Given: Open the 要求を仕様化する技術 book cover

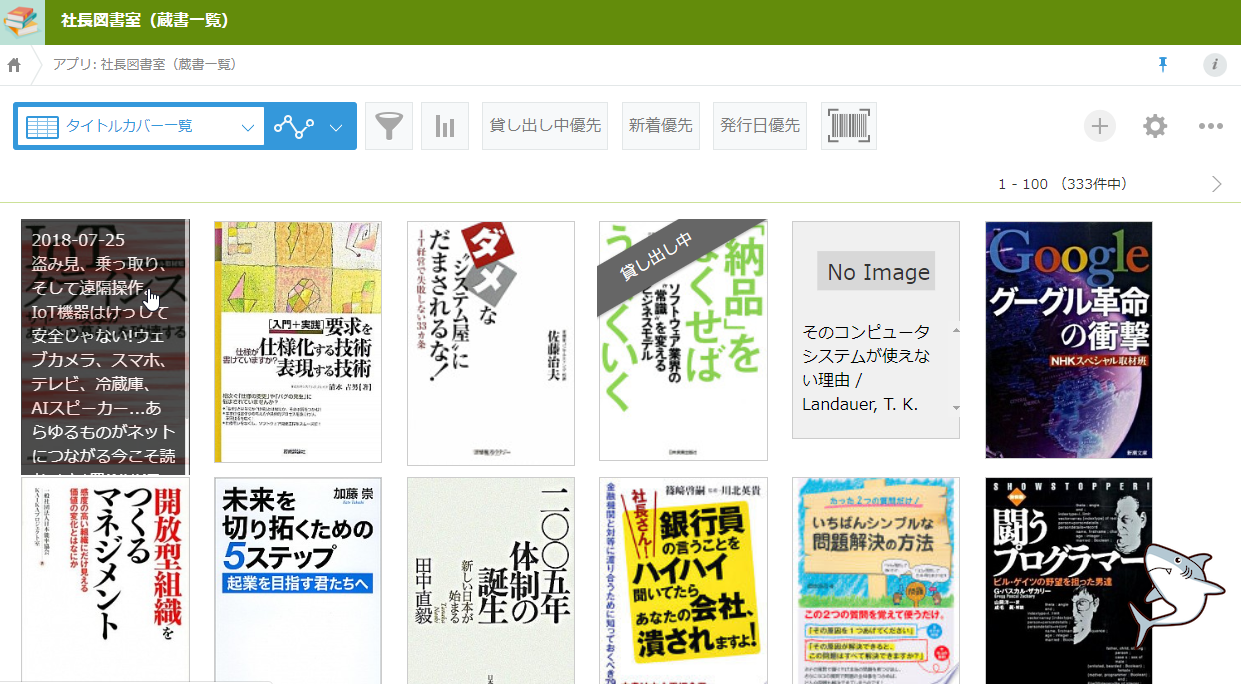Looking at the screenshot, I should 298,342.
